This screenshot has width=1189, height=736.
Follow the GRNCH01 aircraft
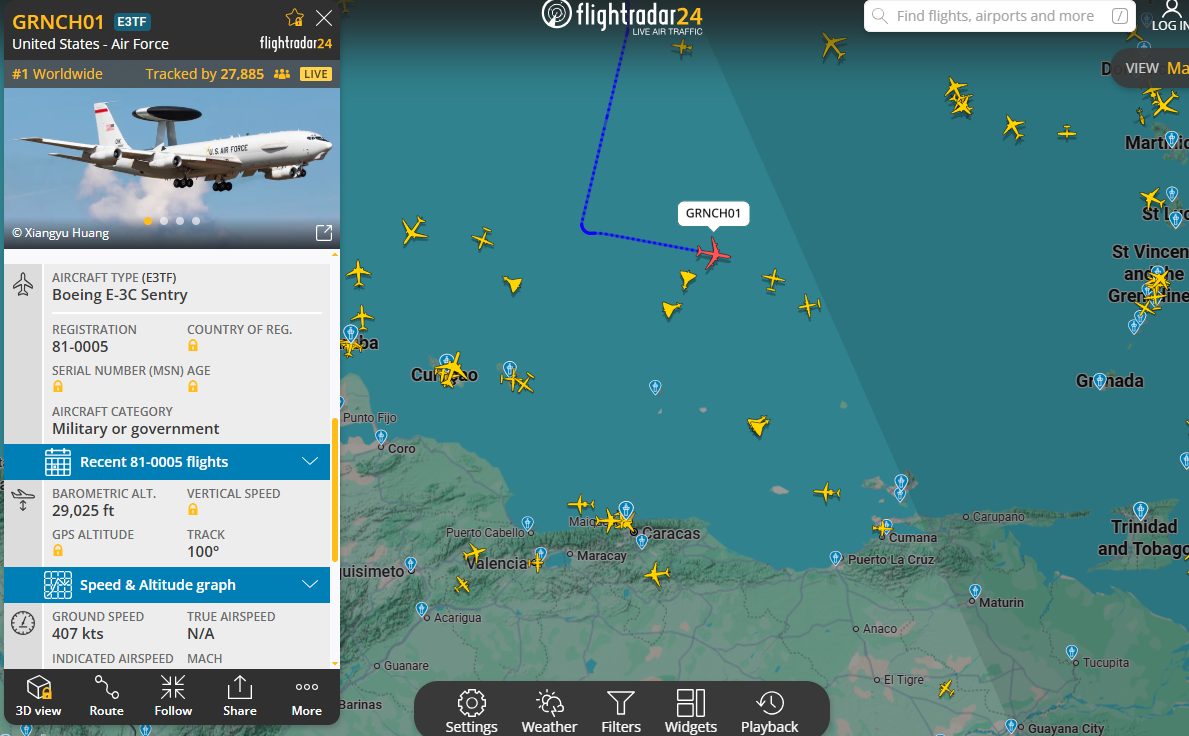173,696
